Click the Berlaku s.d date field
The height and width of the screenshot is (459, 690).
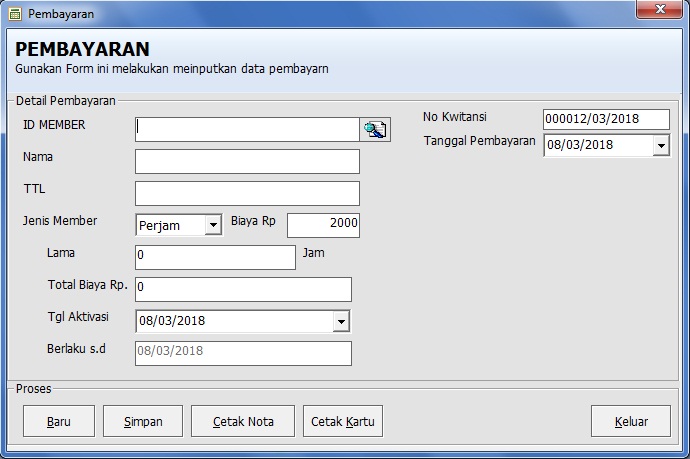(243, 353)
